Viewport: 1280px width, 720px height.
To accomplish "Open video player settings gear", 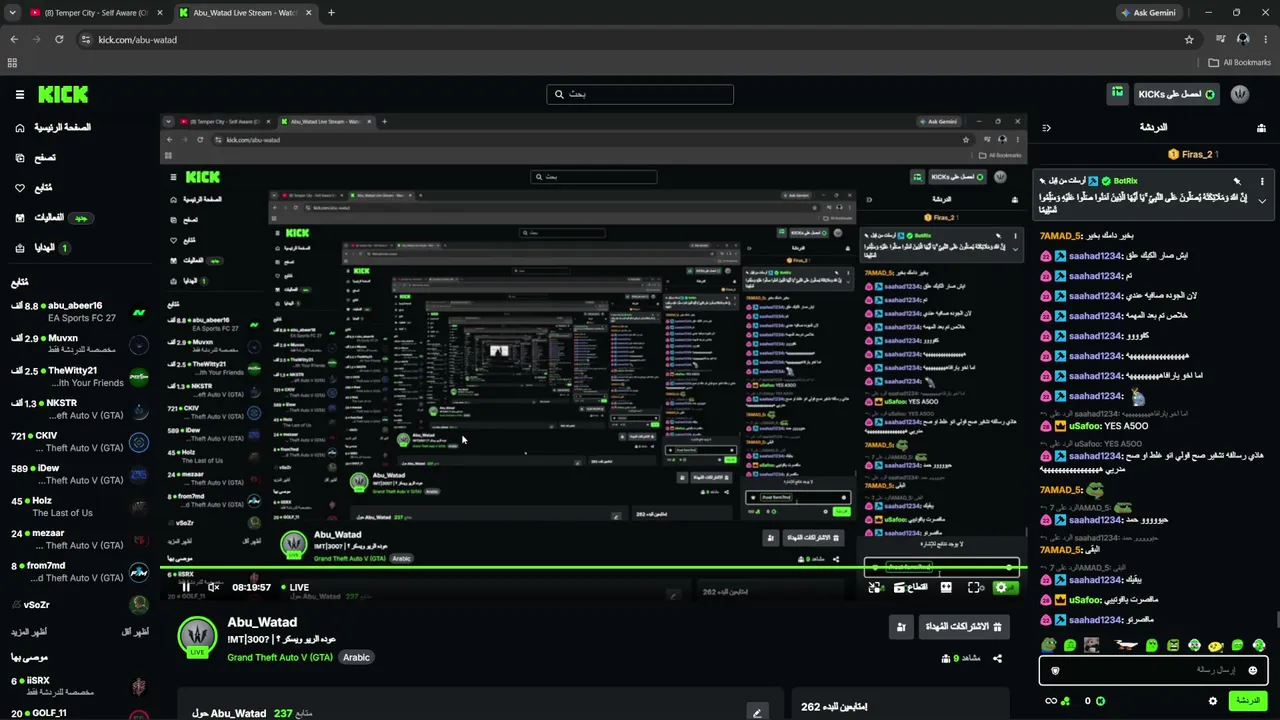I will pyautogui.click(x=1001, y=588).
